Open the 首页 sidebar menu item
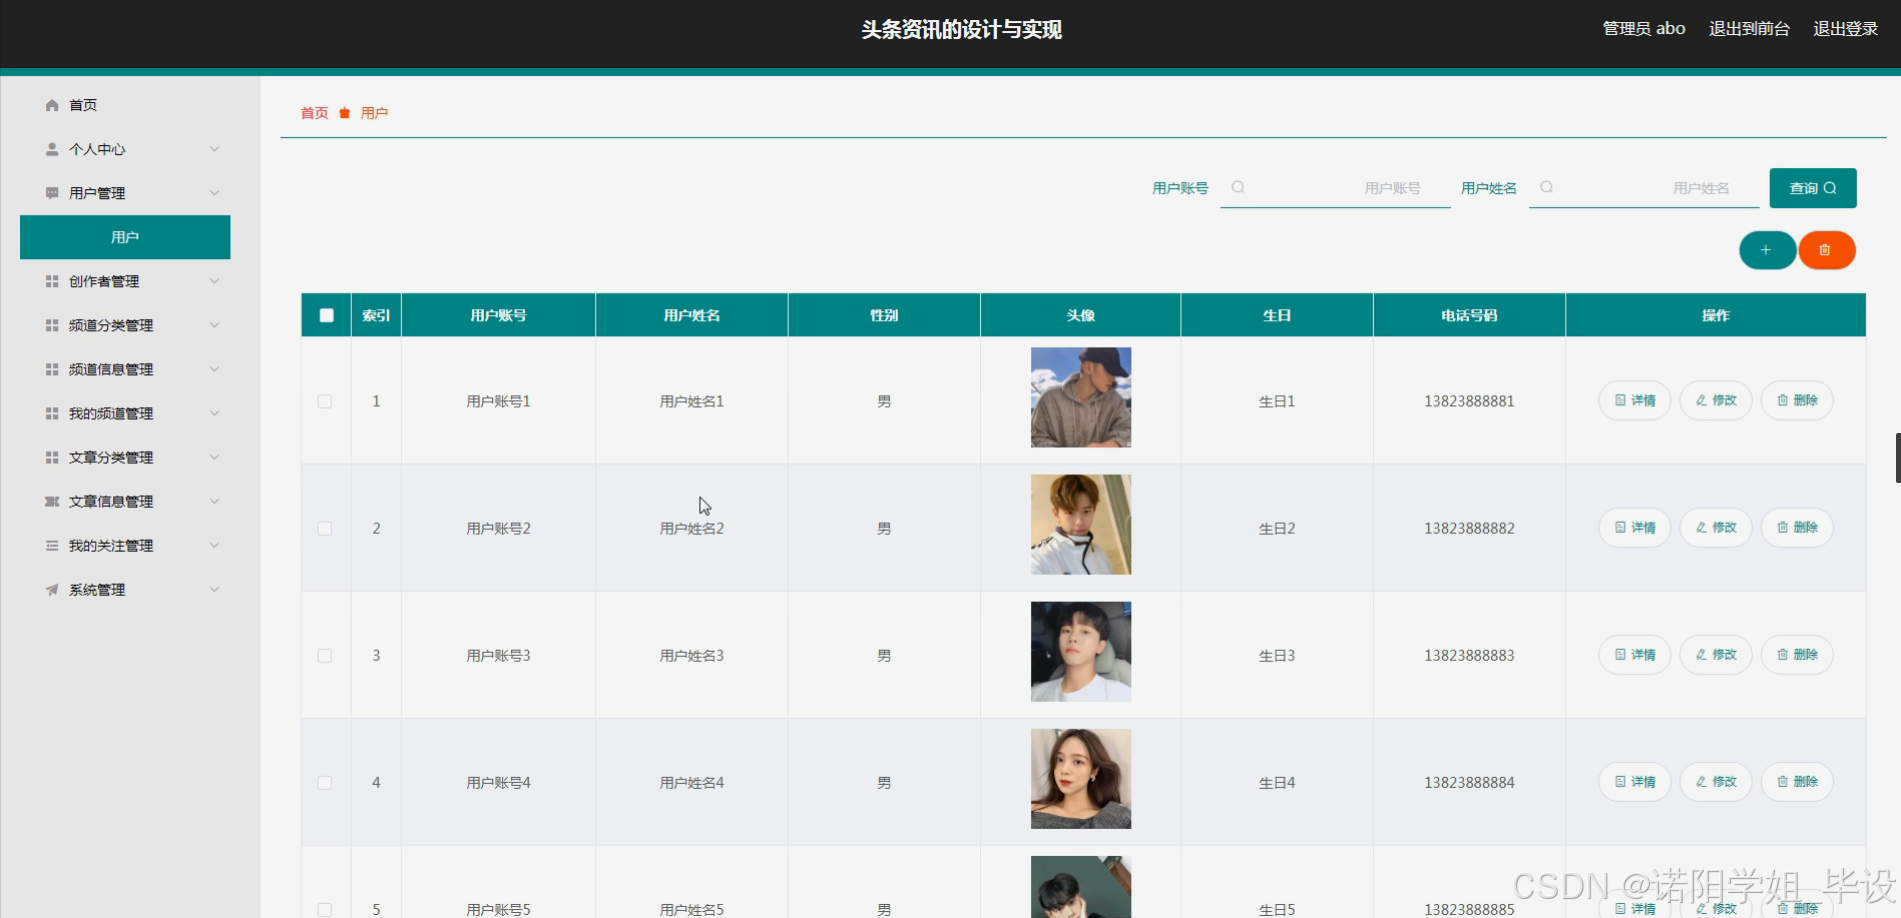1901x918 pixels. coord(125,105)
